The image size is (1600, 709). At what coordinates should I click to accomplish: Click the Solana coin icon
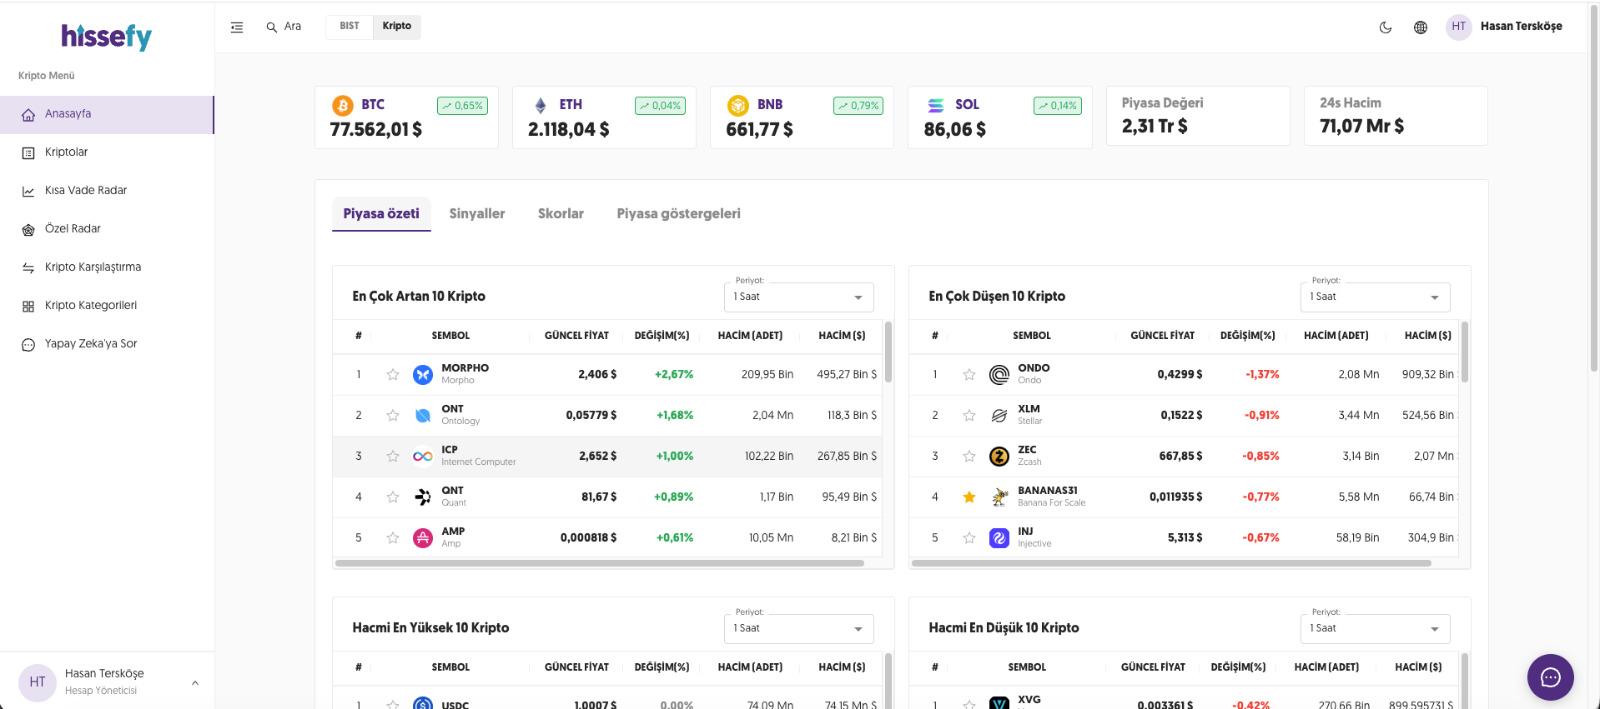point(936,105)
